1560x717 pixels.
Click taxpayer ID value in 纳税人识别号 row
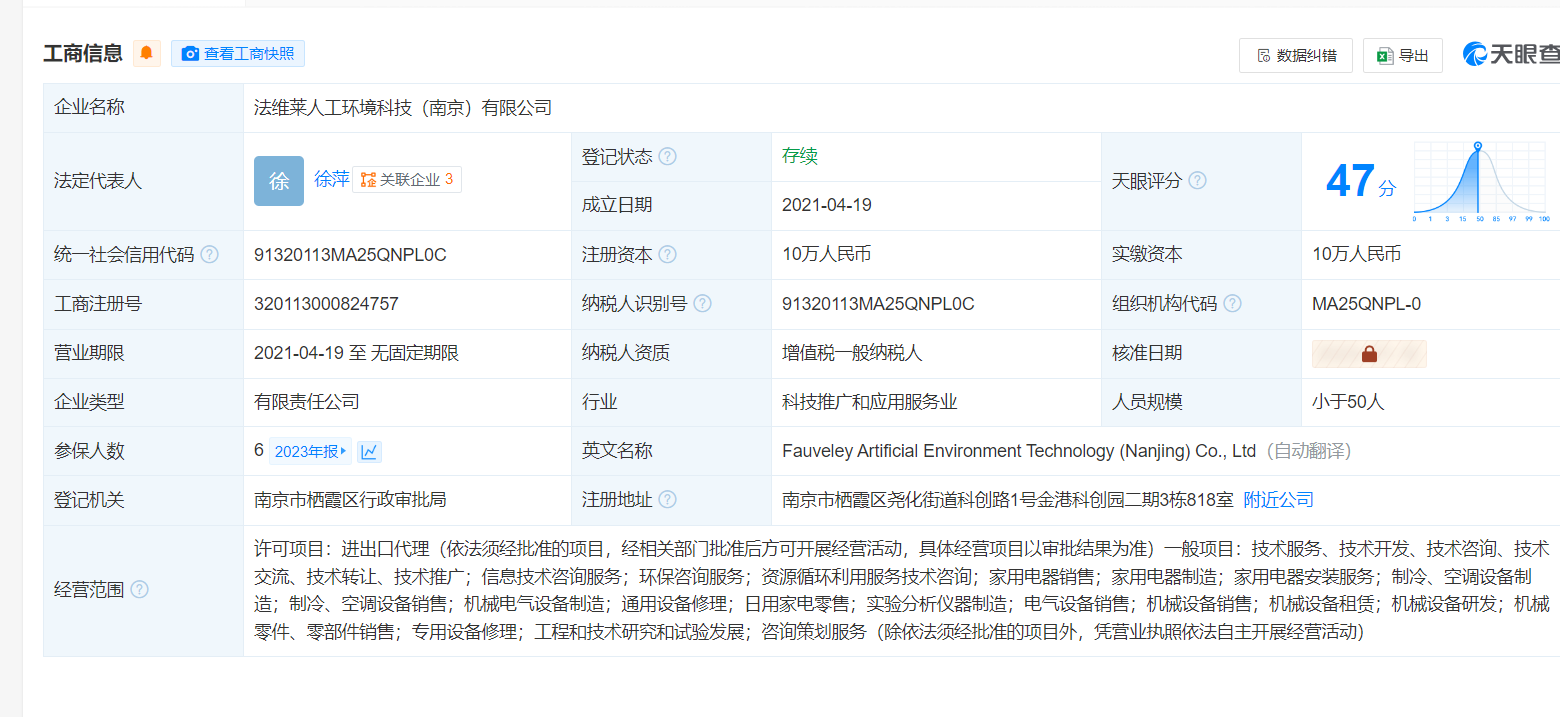coord(878,304)
